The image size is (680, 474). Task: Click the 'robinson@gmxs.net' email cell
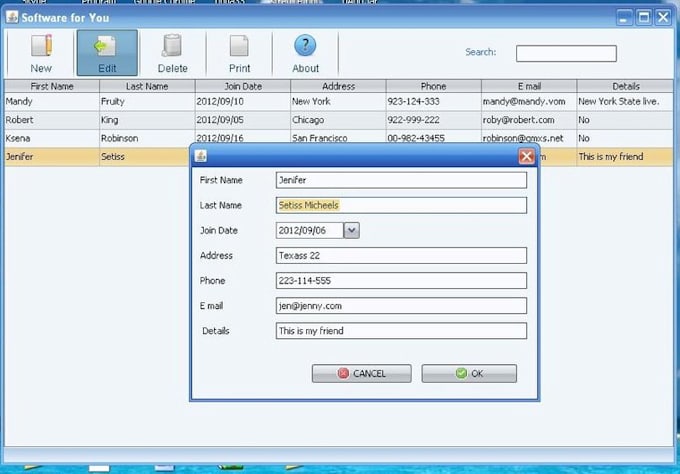pyautogui.click(x=529, y=137)
